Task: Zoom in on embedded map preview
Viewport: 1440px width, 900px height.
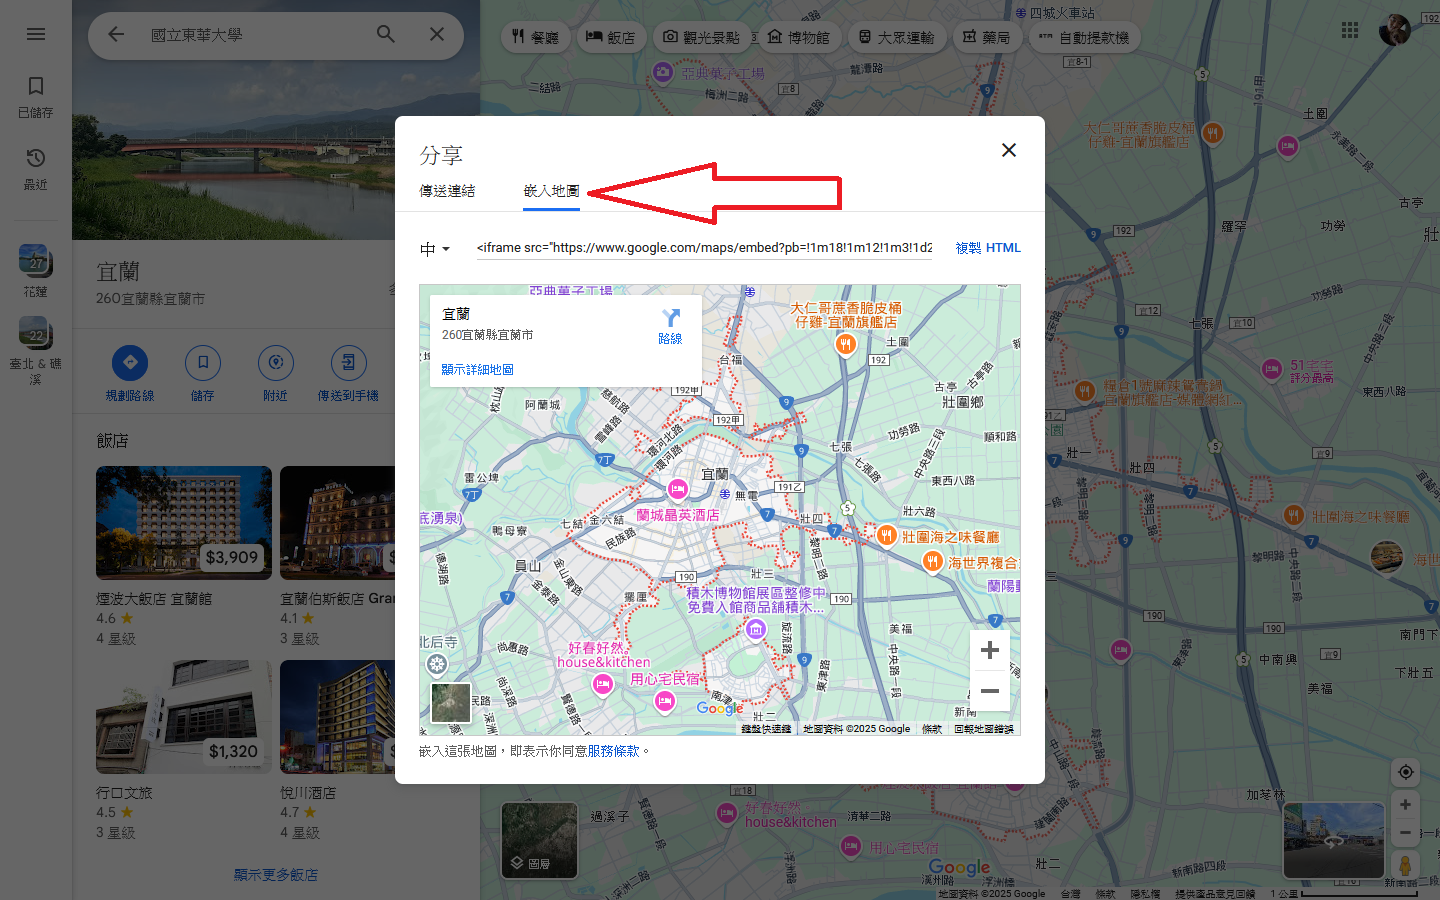Action: 989,650
